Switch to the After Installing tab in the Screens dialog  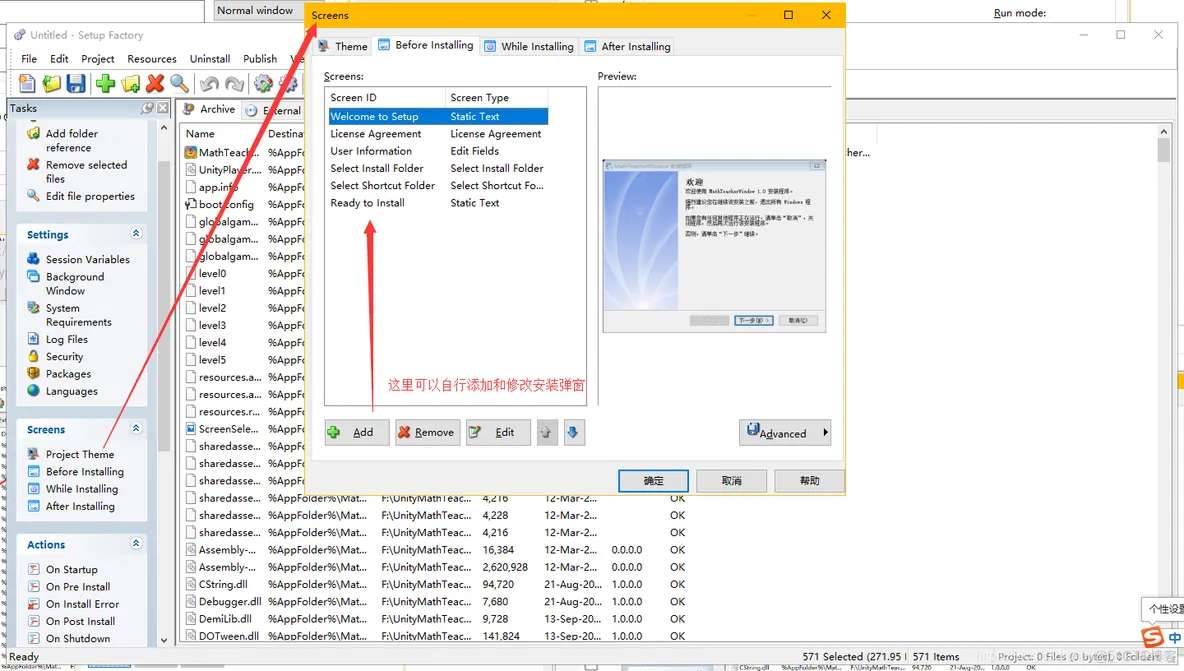(627, 46)
